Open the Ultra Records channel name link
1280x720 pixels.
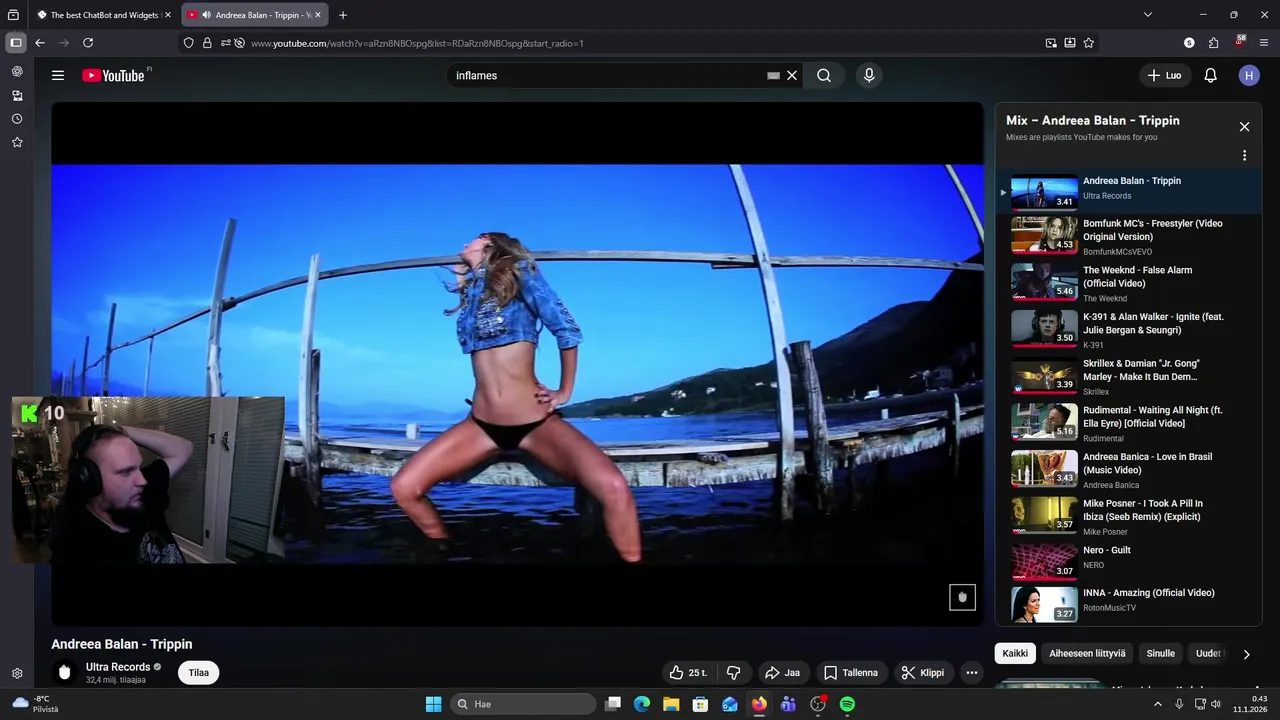point(118,667)
